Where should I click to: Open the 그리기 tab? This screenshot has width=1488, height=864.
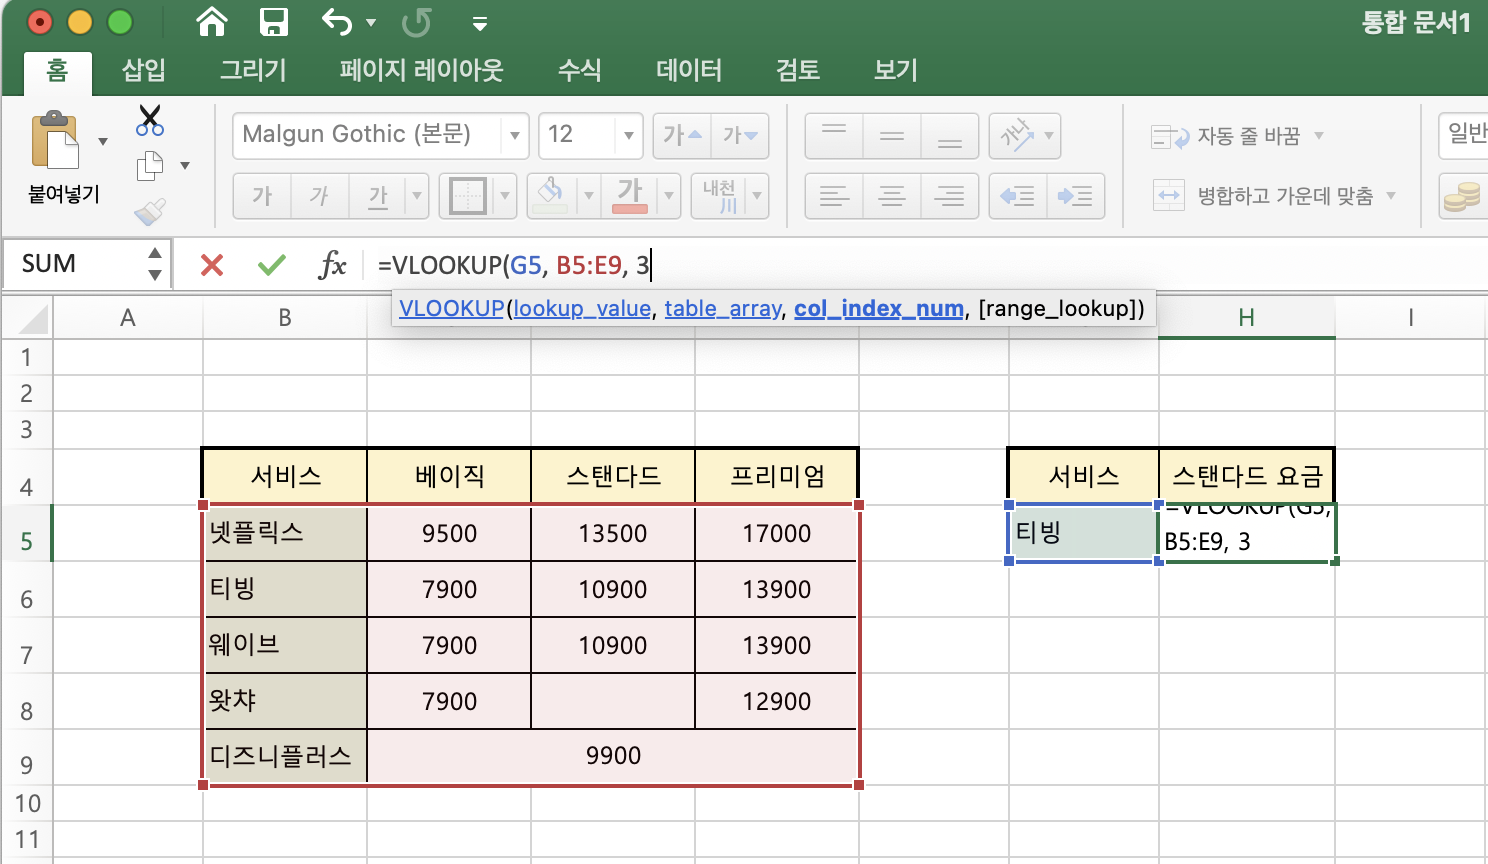(253, 70)
